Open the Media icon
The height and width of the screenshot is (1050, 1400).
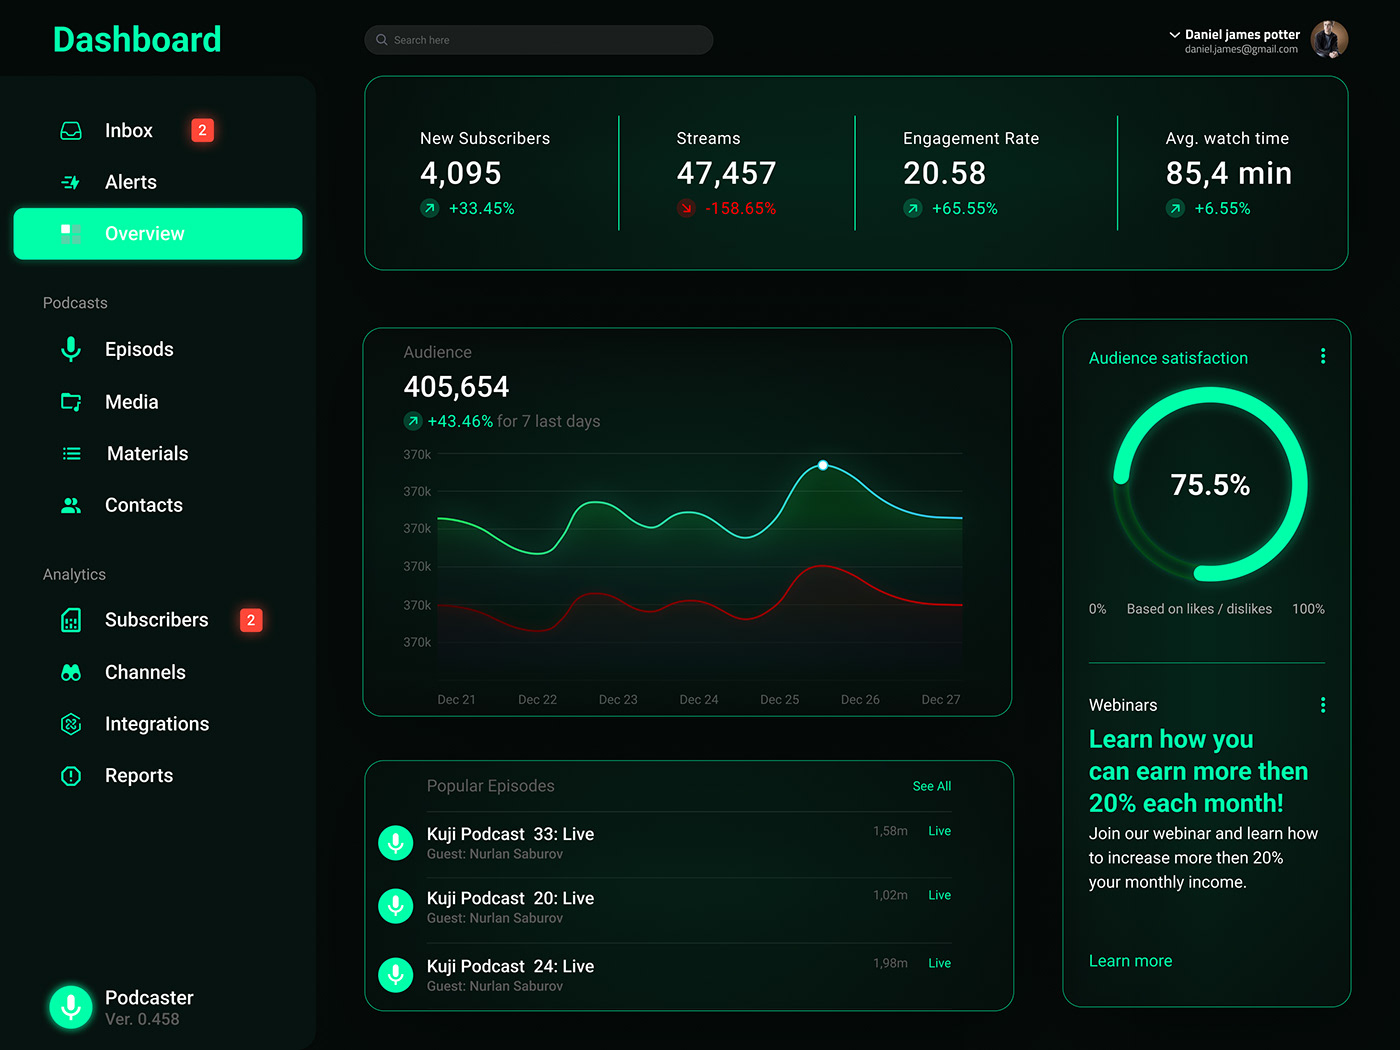tap(70, 401)
